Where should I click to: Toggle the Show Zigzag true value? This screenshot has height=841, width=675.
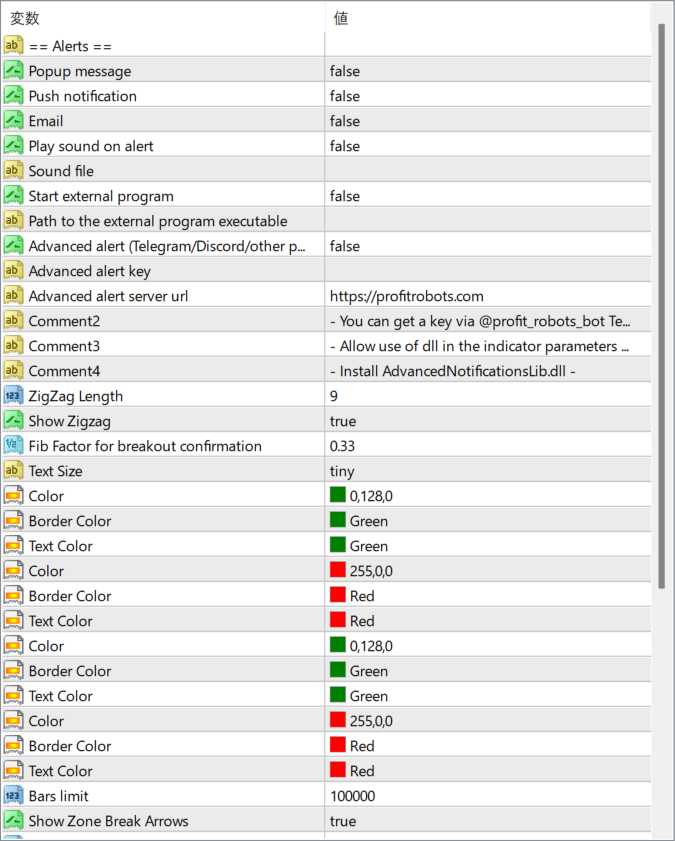343,421
